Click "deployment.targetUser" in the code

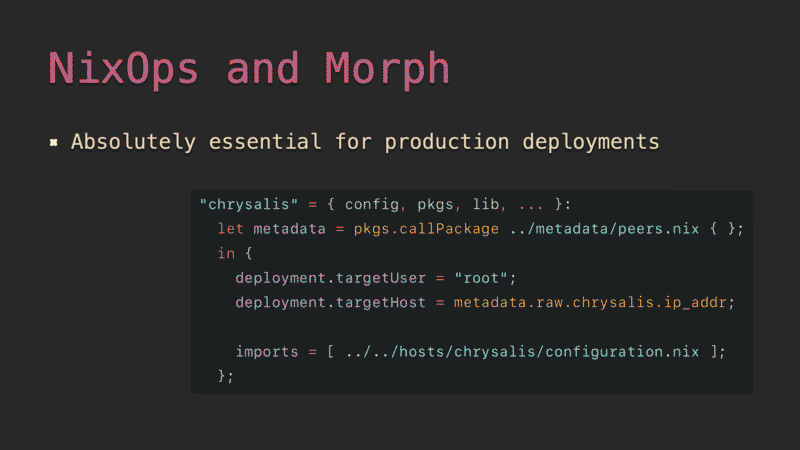point(330,278)
